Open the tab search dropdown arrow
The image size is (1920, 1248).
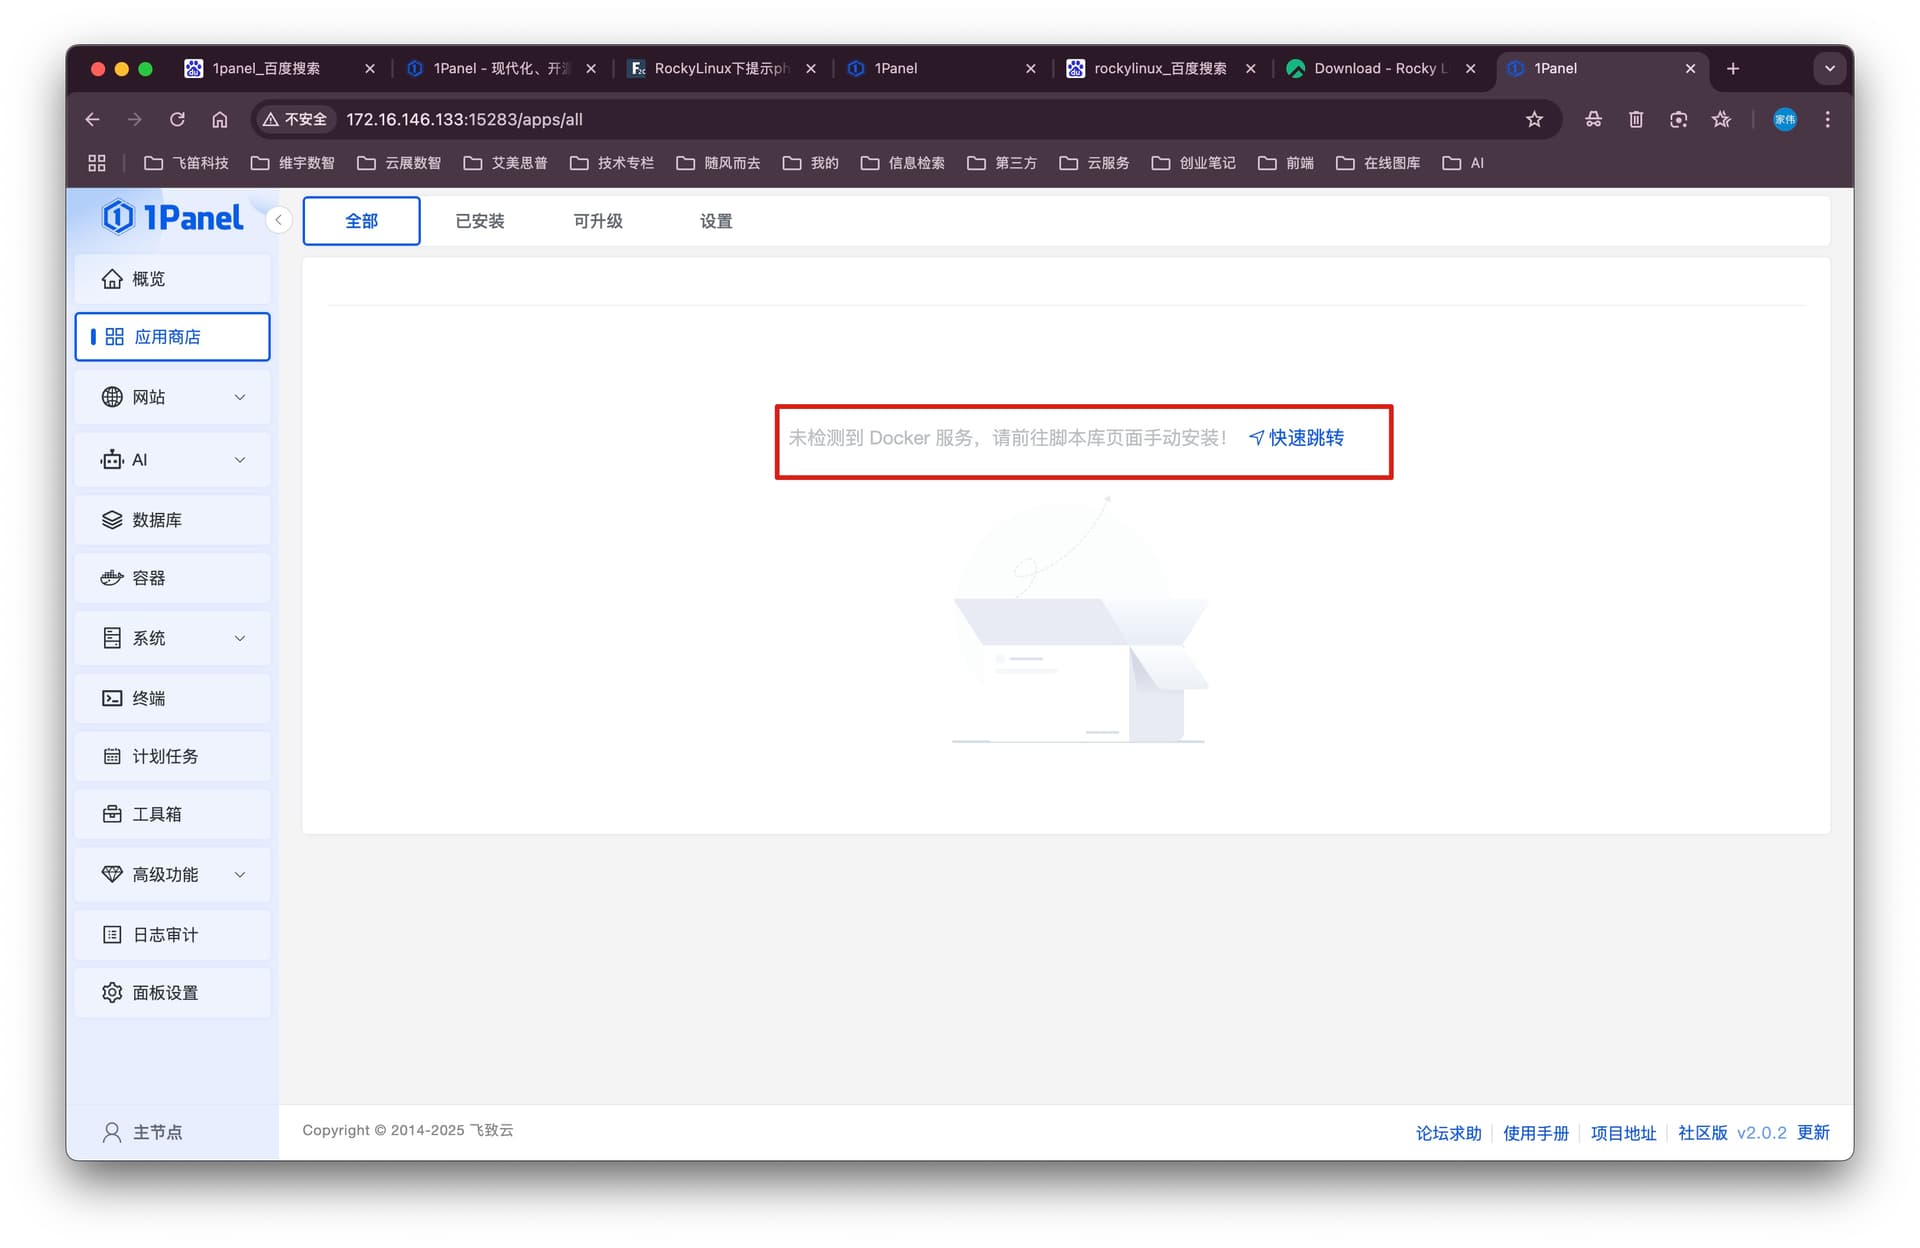1829,68
